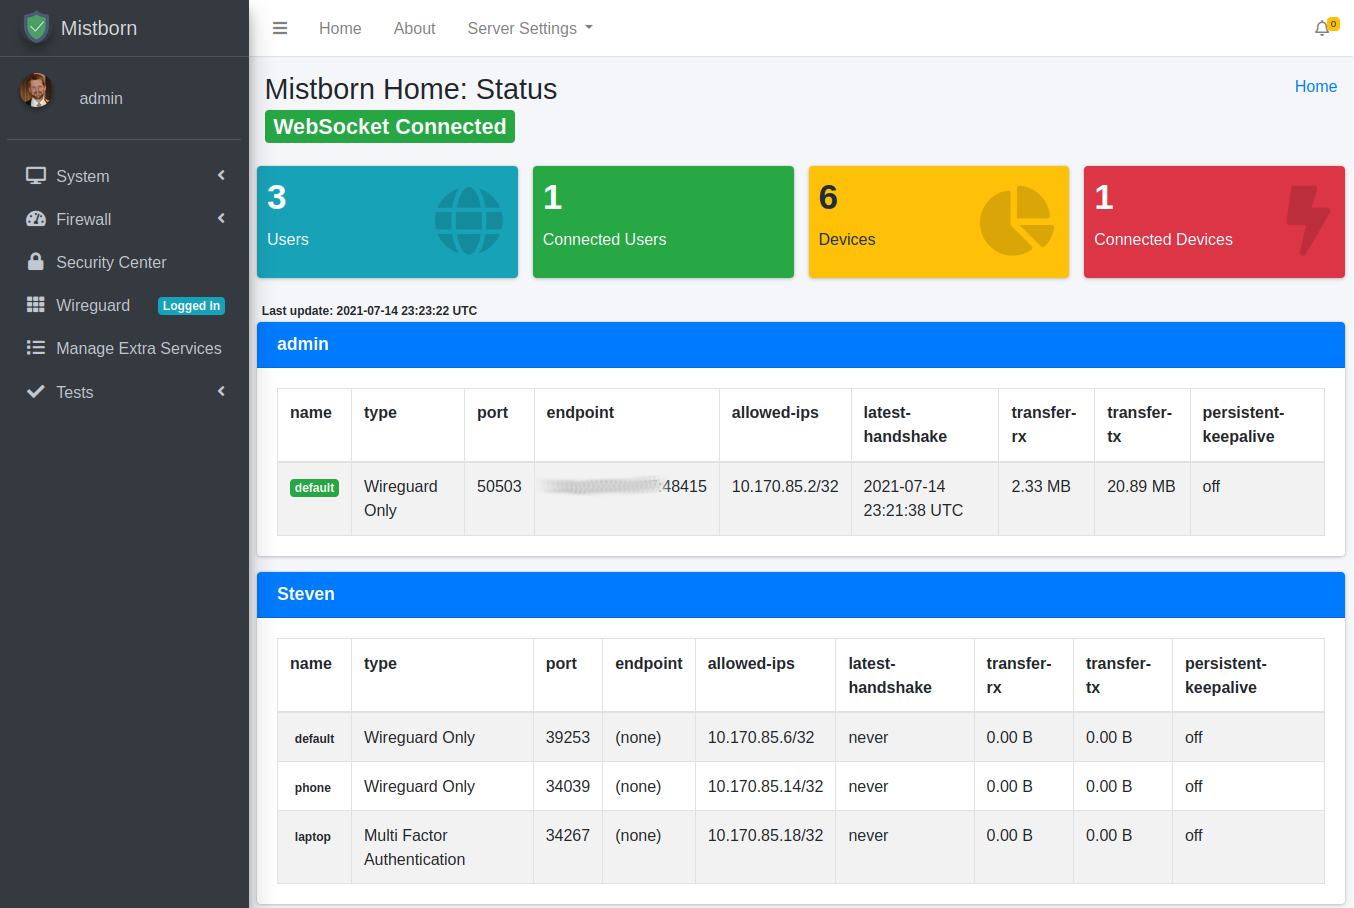Click the Mistborn shield logo
Screen dimensions: 1354x908
(x=37, y=27)
